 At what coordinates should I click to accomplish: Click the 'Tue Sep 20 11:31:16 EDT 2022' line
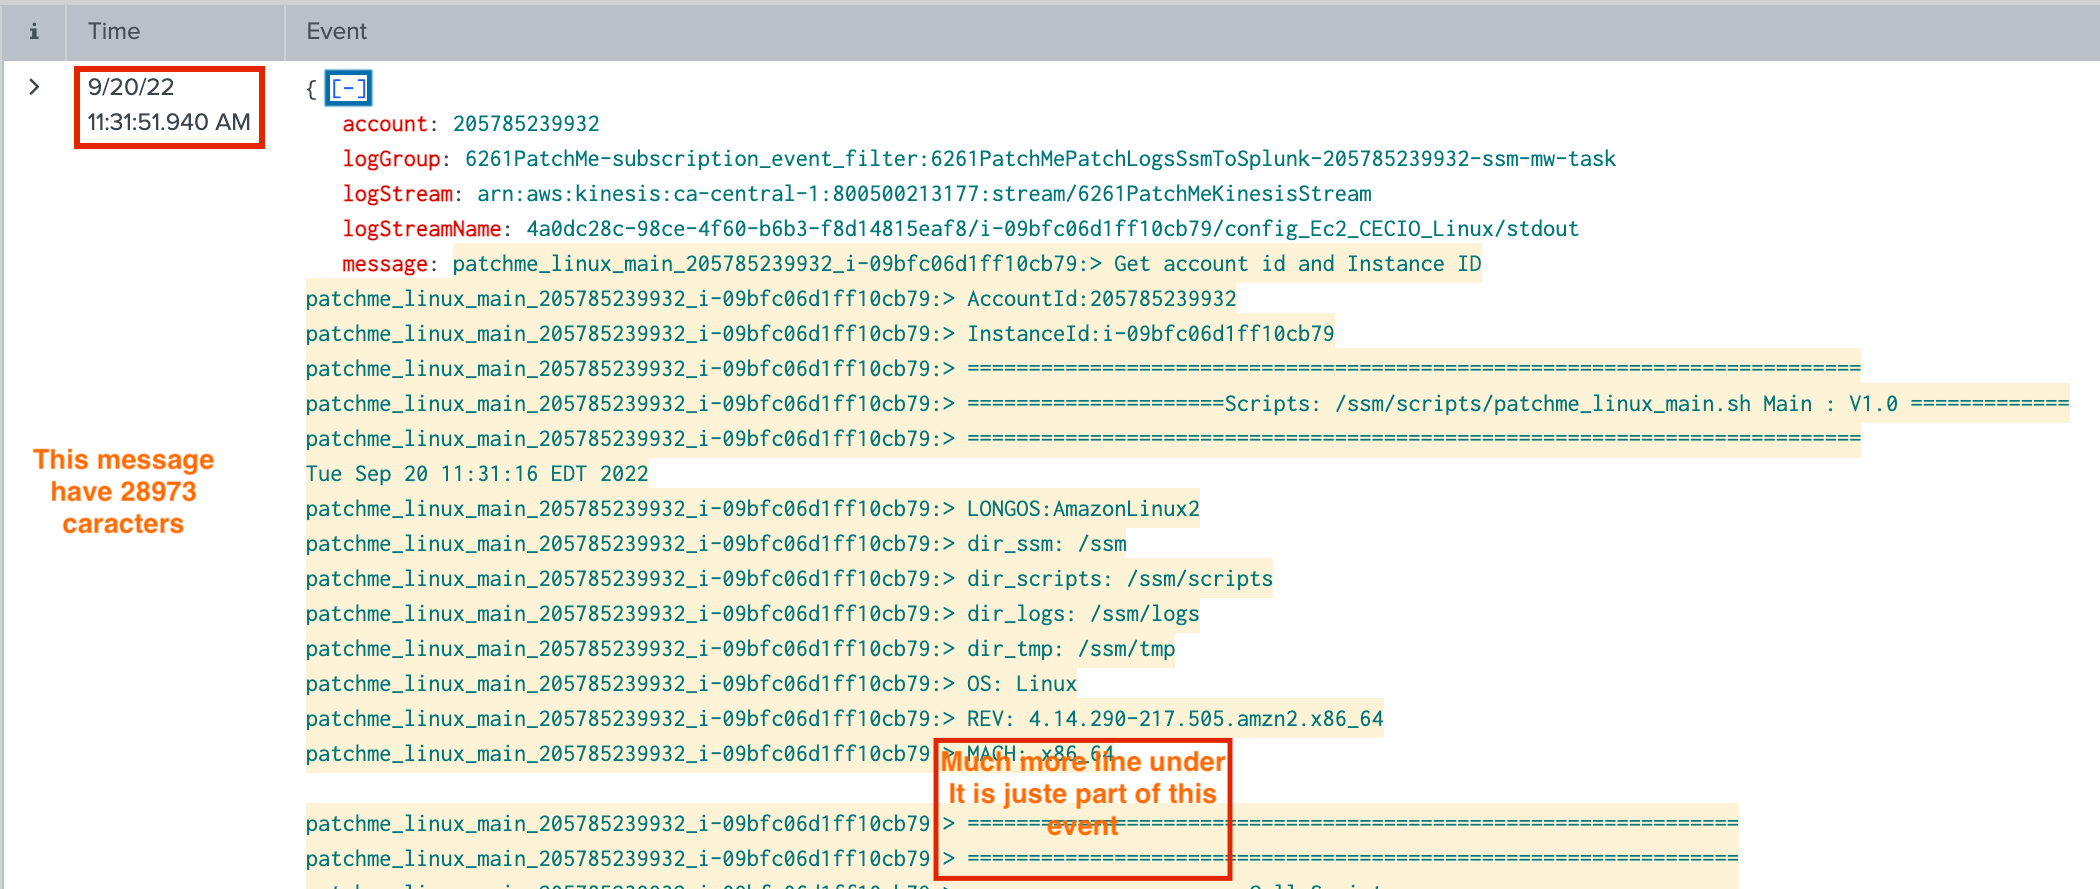point(477,474)
